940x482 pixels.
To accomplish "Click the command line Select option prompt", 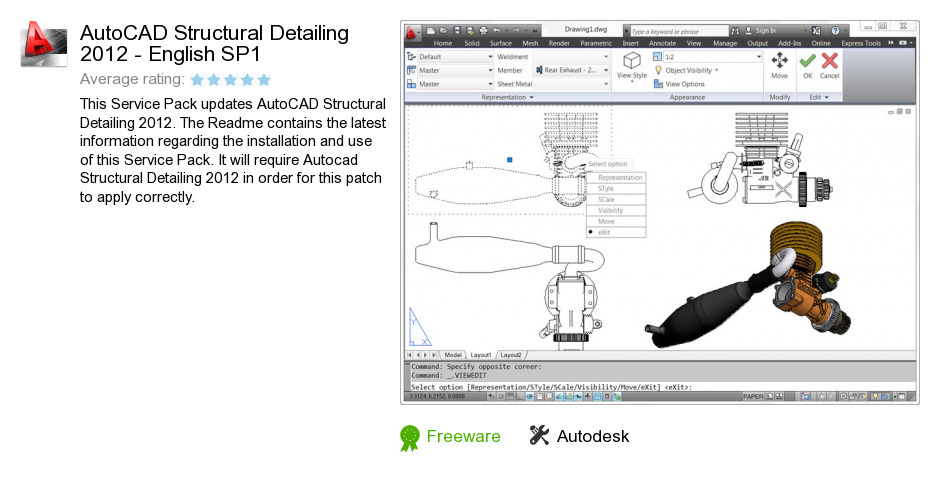I will (x=551, y=387).
